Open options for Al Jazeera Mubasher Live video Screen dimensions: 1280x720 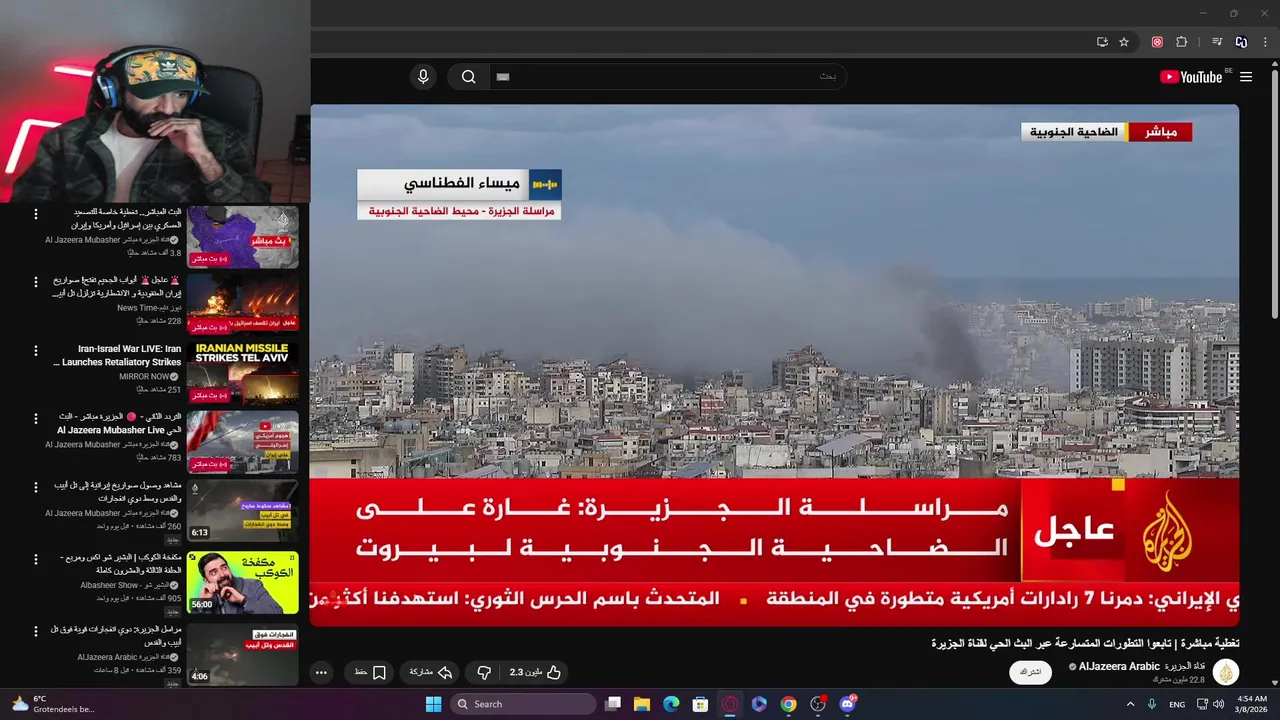(36, 418)
